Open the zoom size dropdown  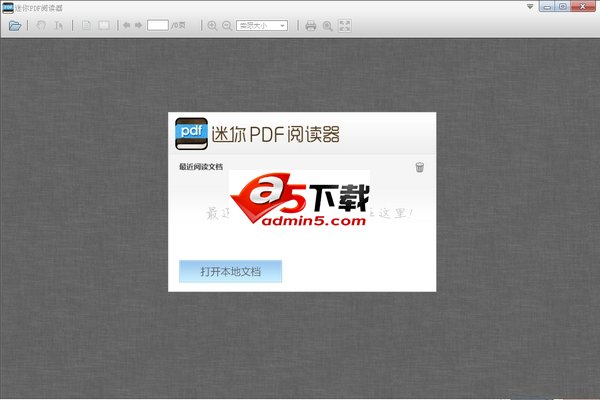pos(262,26)
